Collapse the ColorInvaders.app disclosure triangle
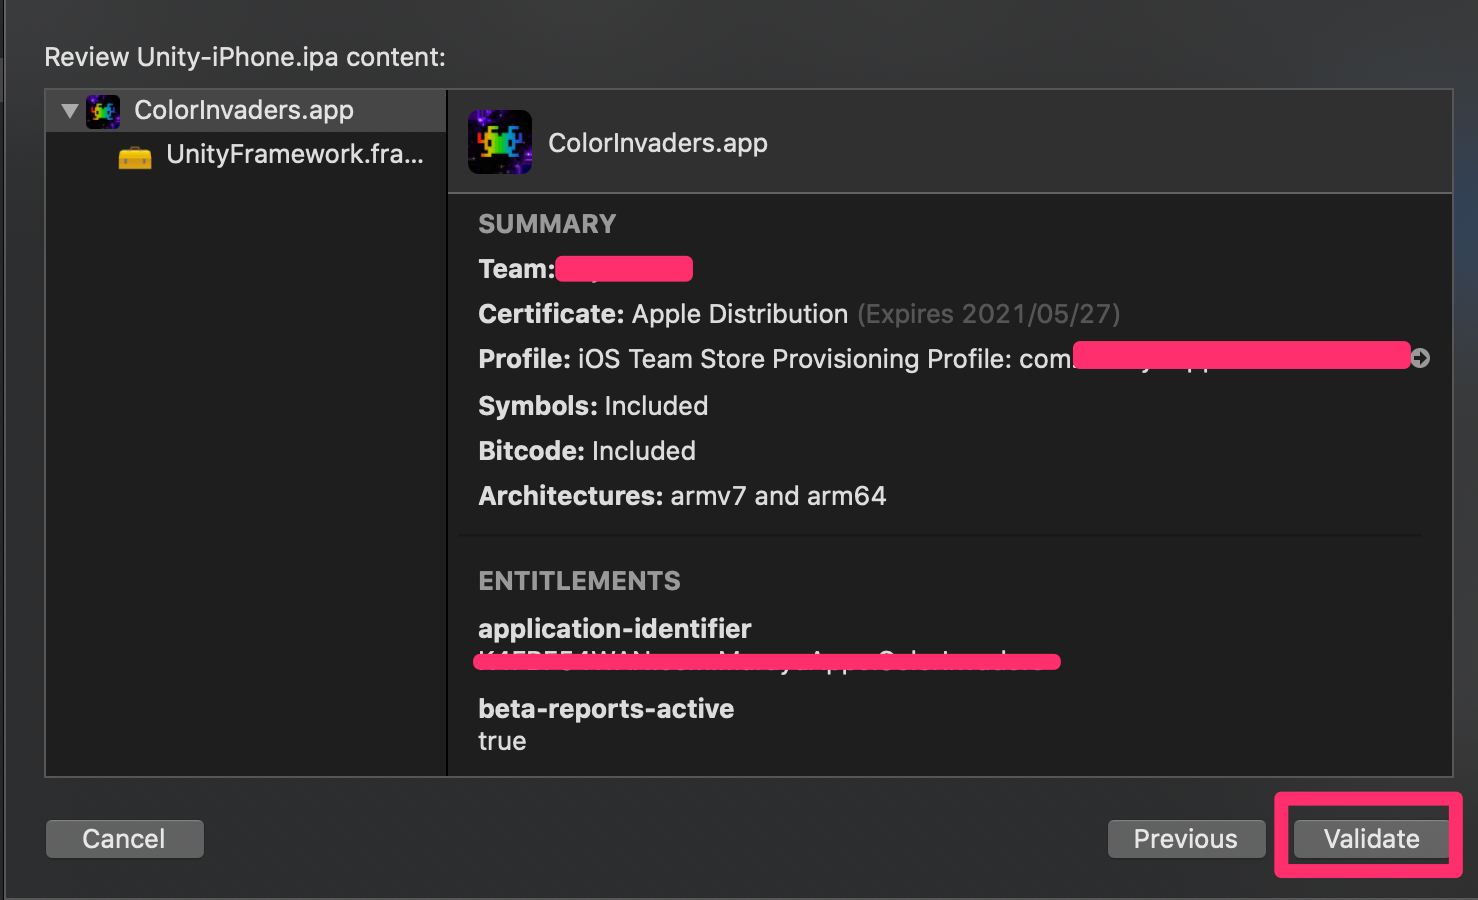 tap(69, 111)
